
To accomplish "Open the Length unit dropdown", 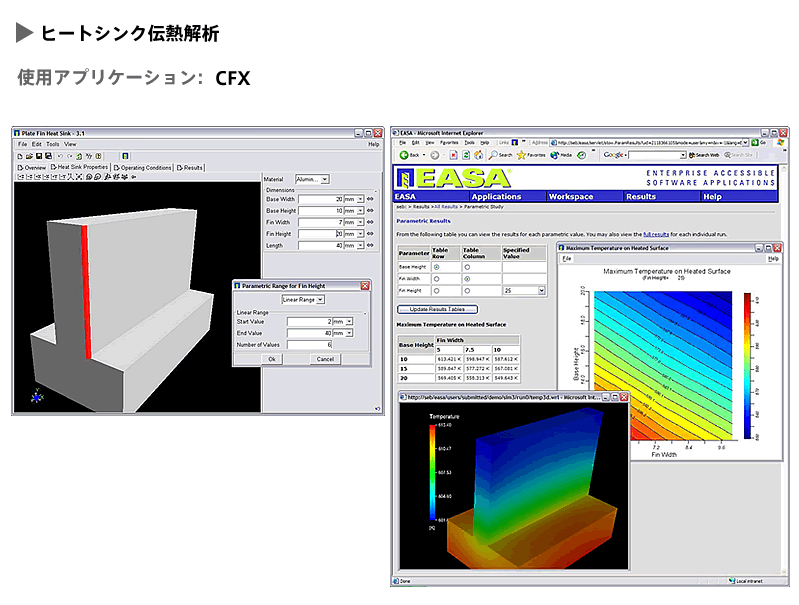I will click(361, 245).
